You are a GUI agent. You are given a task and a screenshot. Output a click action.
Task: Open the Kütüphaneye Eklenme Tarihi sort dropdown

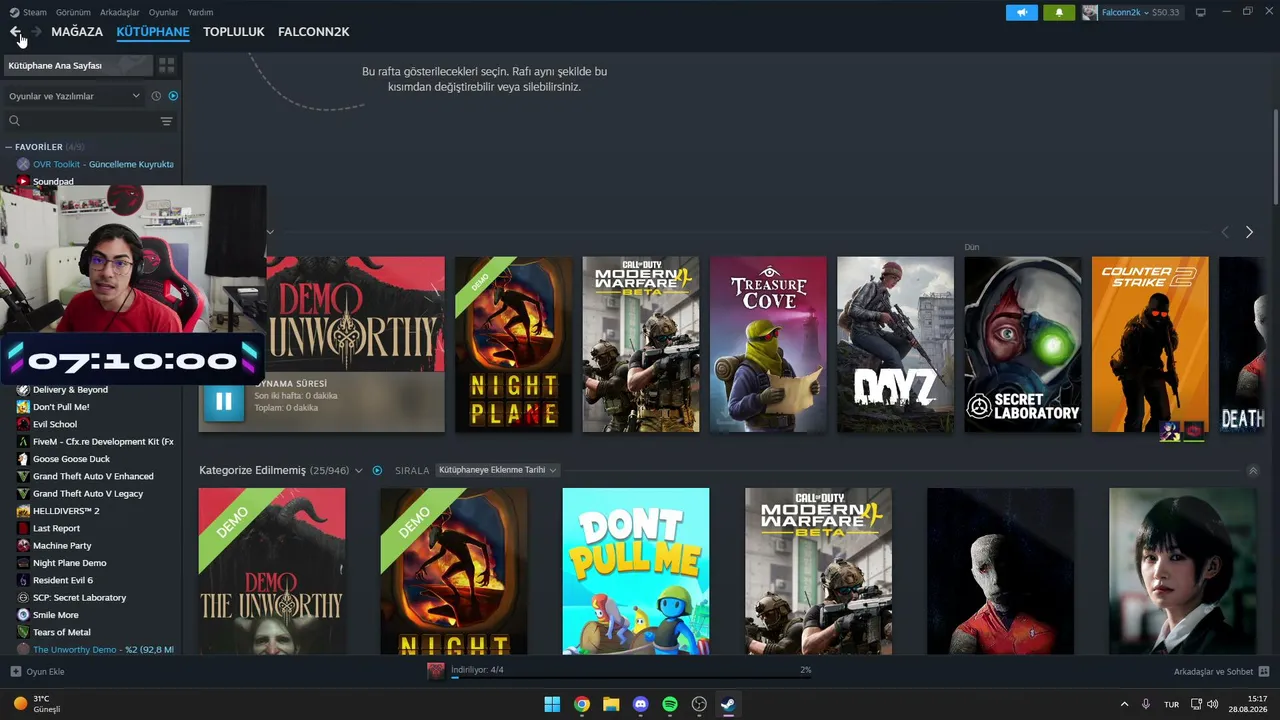497,470
